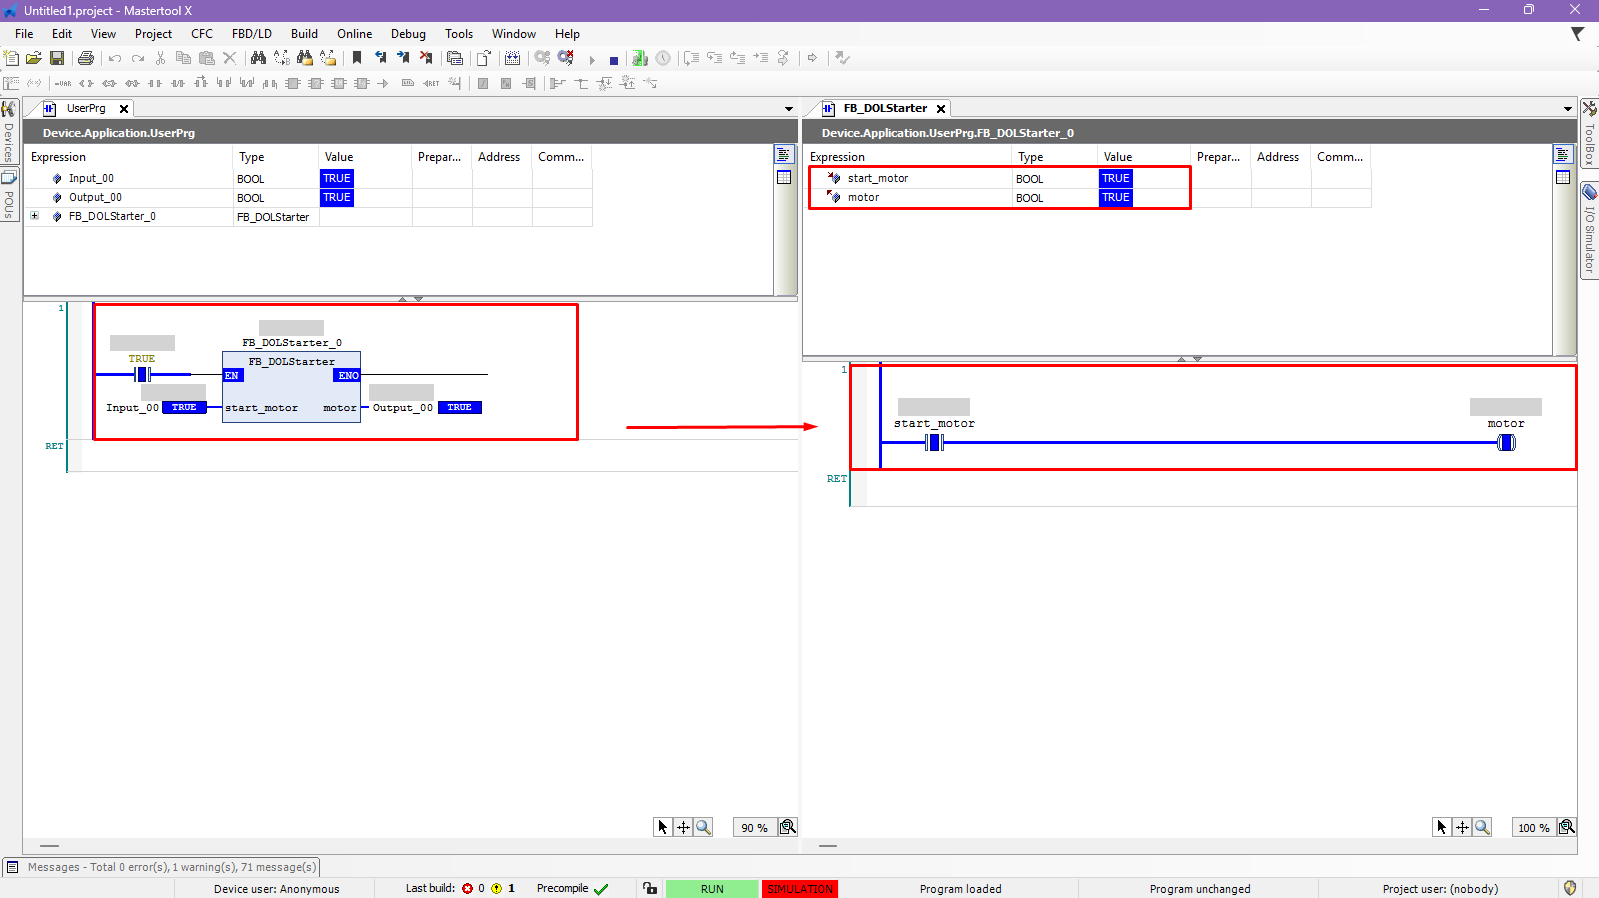Screen dimensions: 1599x898
Task: Click the Print icon in toolbar
Action: pyautogui.click(x=86, y=59)
